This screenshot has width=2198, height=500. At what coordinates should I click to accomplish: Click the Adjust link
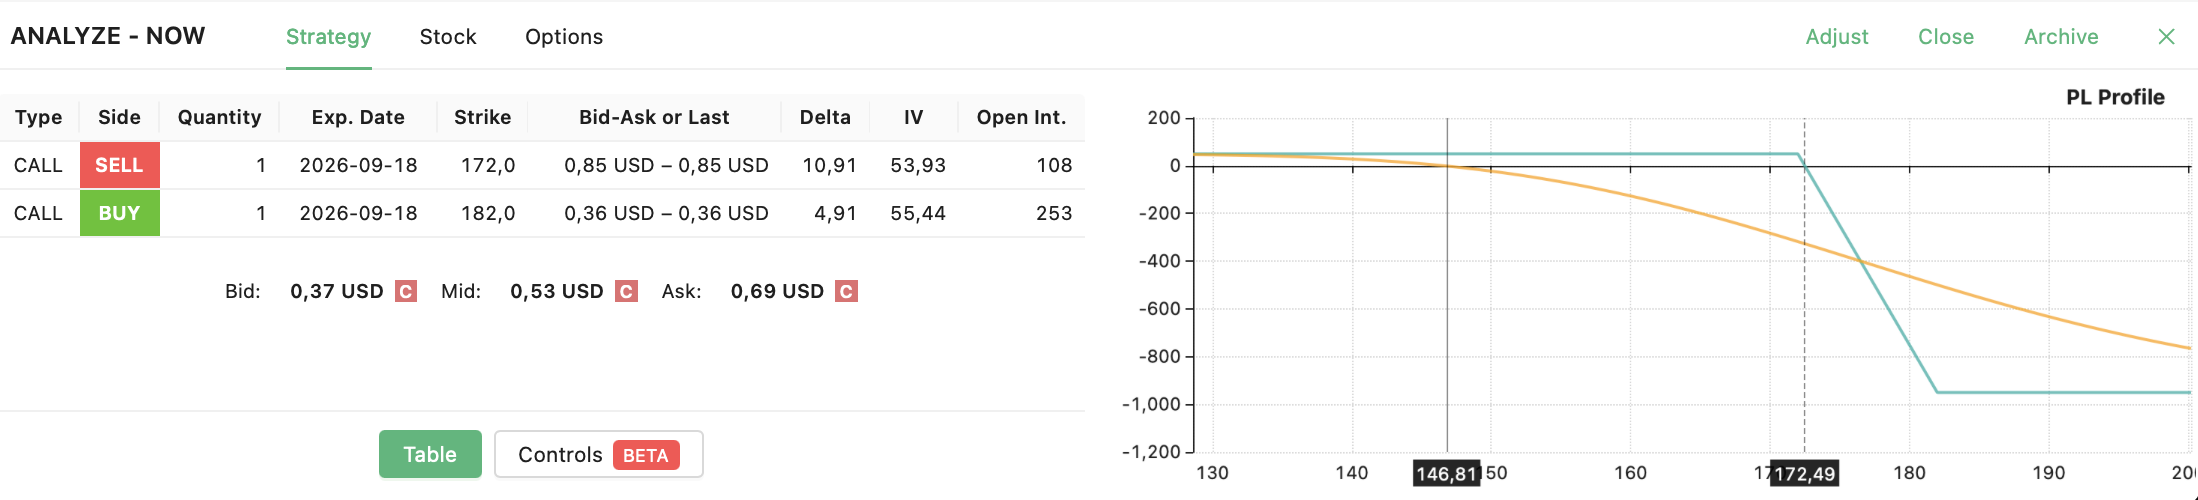click(1837, 37)
